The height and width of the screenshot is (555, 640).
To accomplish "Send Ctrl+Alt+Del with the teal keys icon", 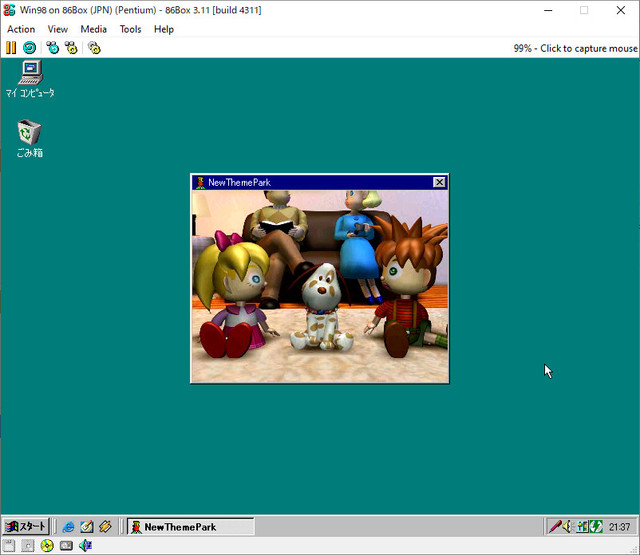I will pos(52,48).
